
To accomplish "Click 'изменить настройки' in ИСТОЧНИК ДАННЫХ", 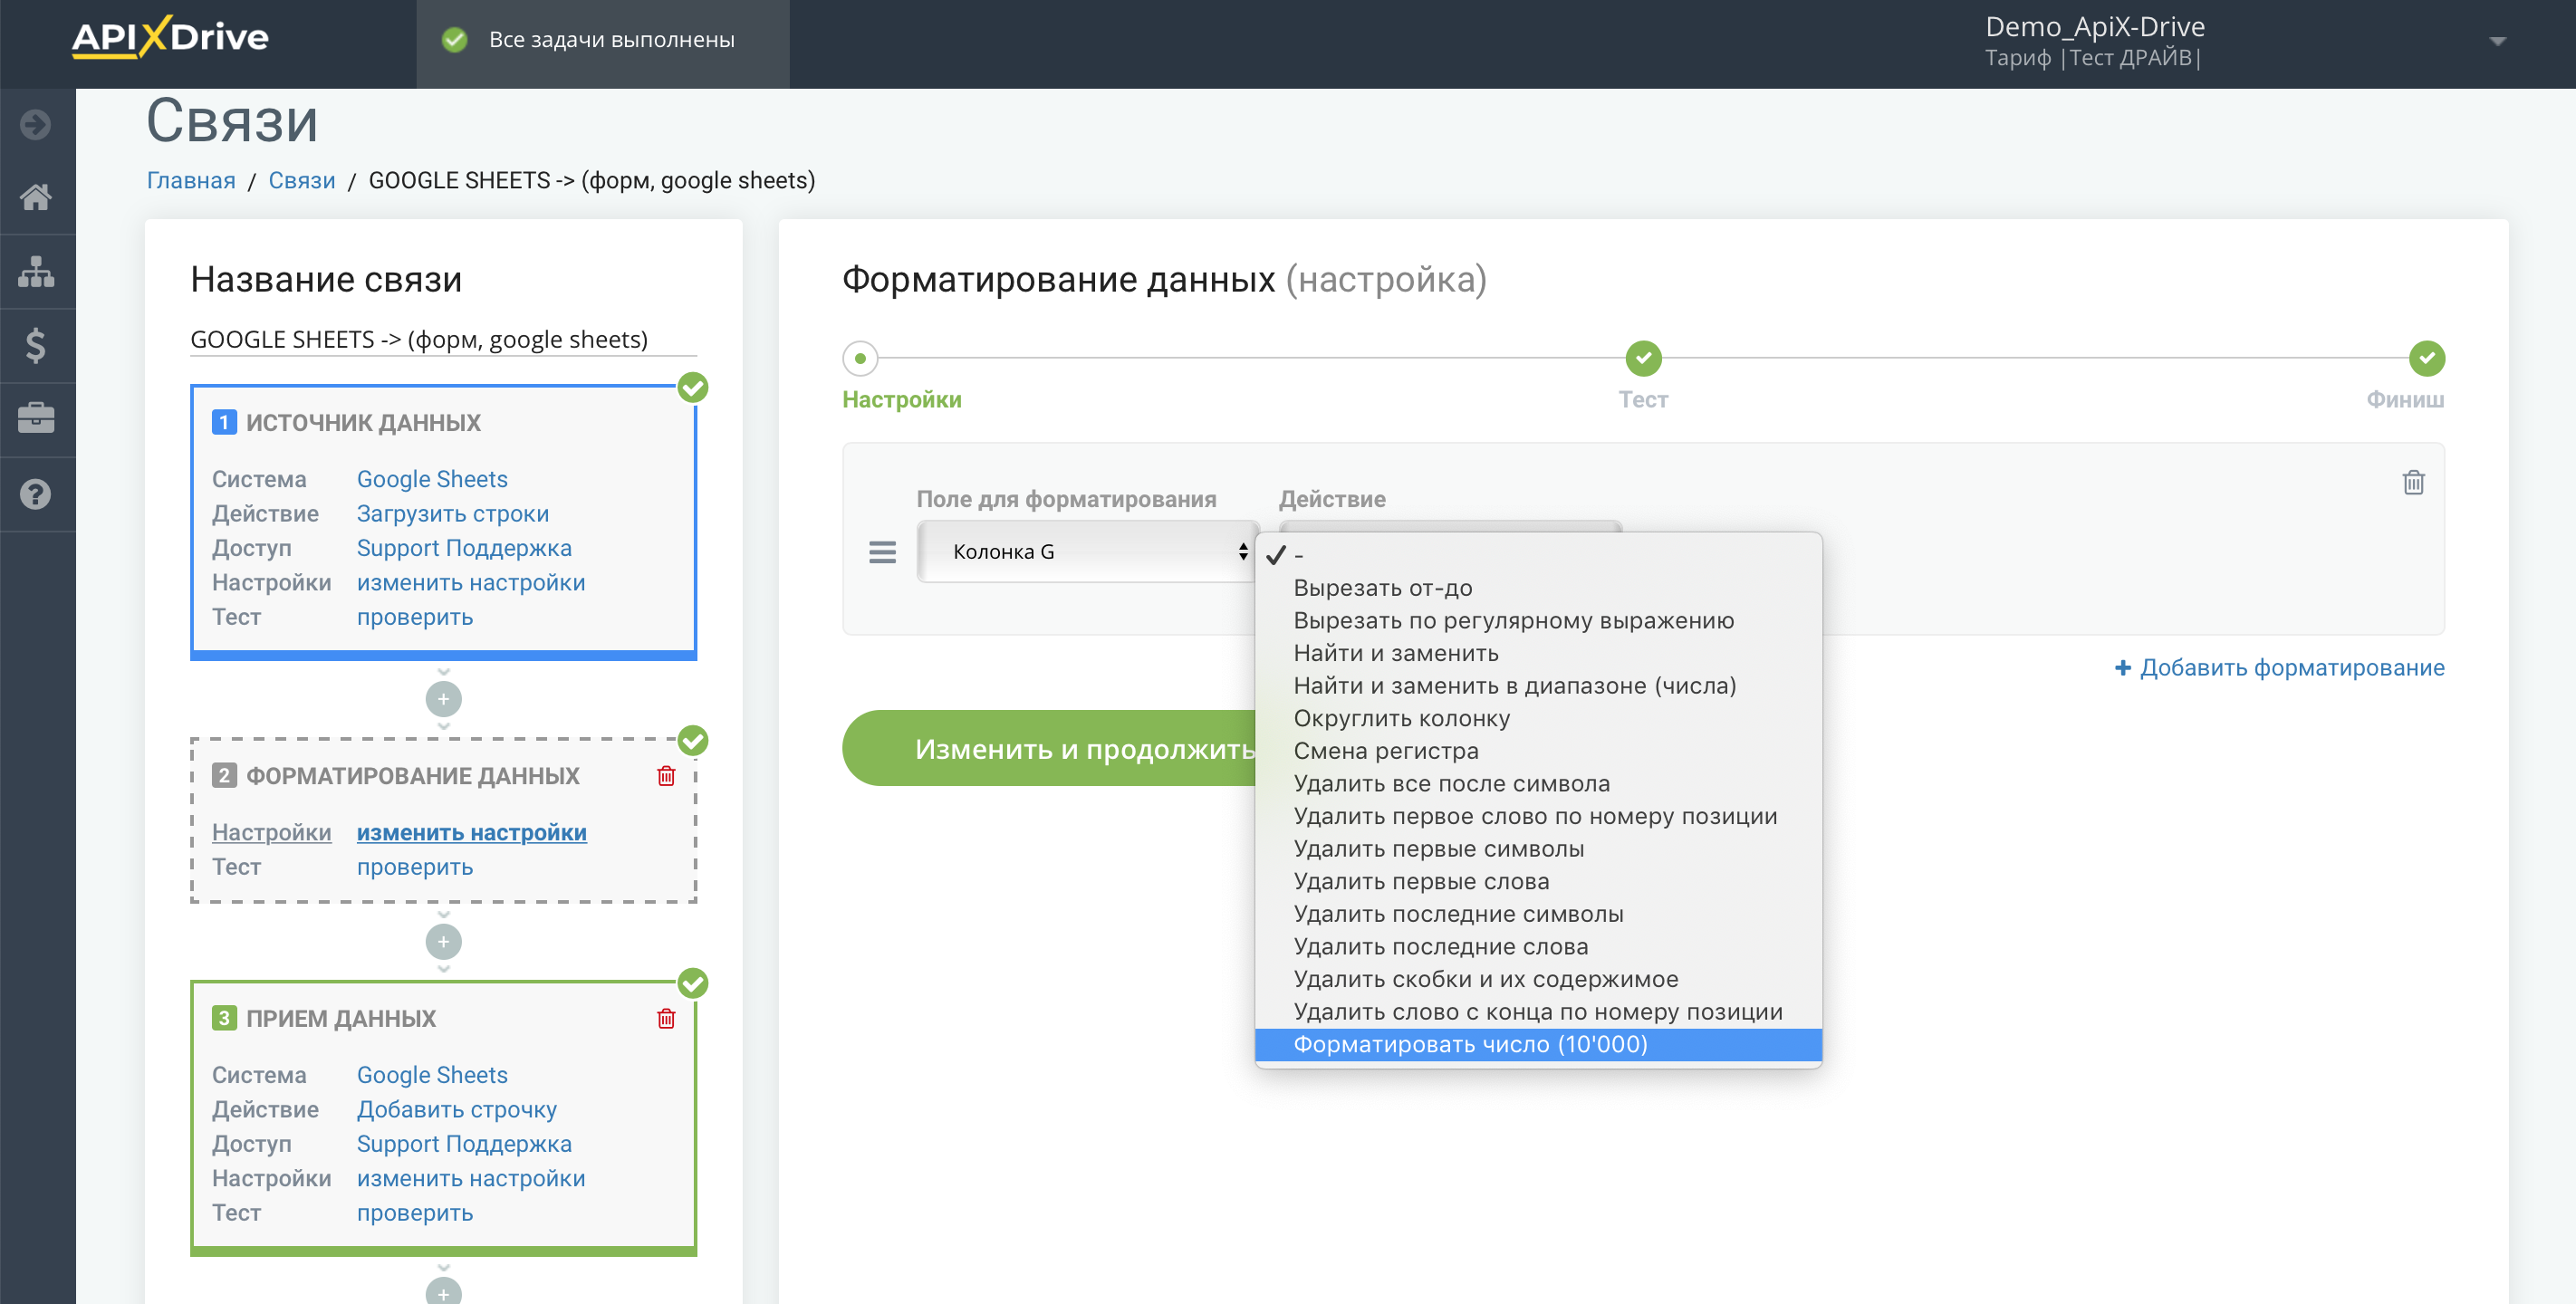I will point(471,583).
